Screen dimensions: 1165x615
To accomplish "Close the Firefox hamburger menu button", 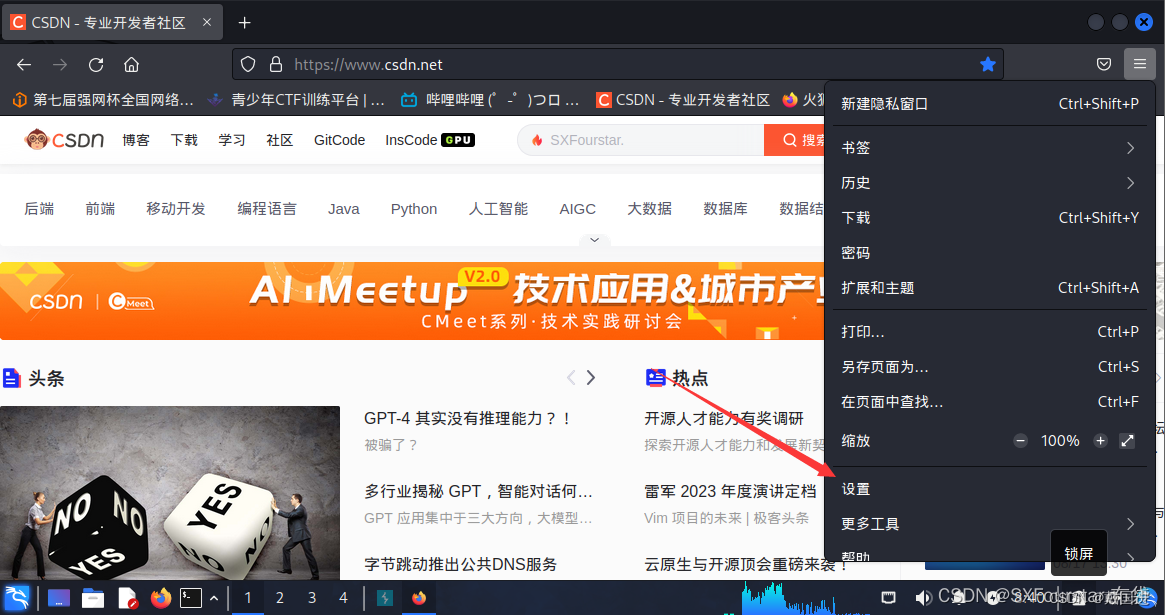I will [1139, 65].
